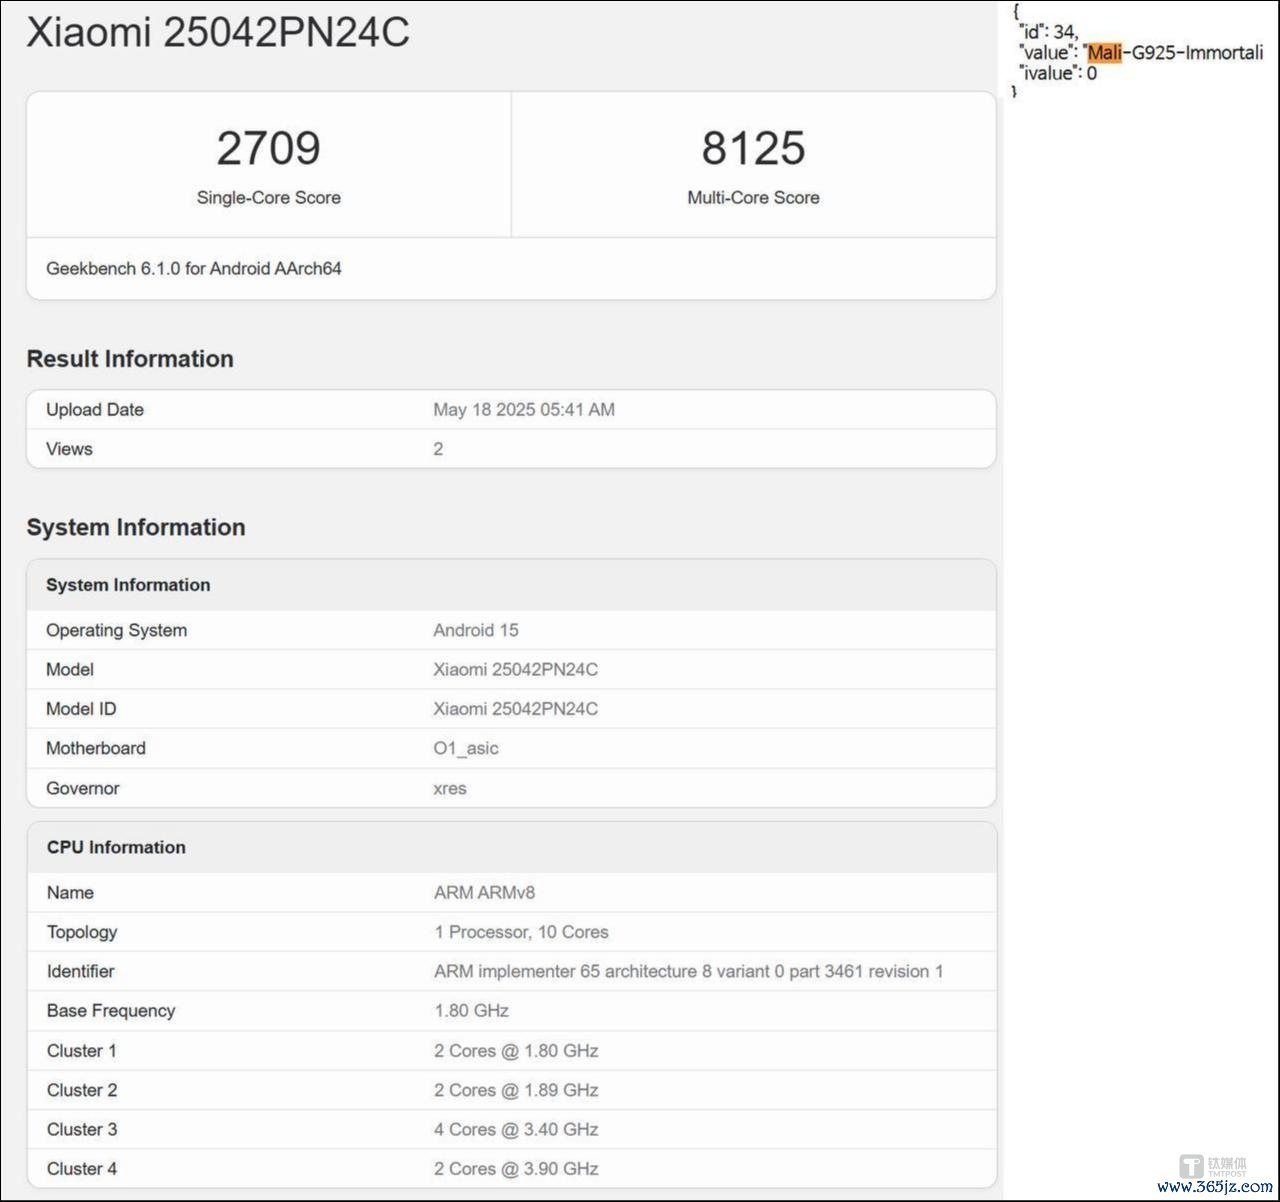The width and height of the screenshot is (1280, 1202).
Task: Click the Identifier label
Action: click(x=80, y=971)
